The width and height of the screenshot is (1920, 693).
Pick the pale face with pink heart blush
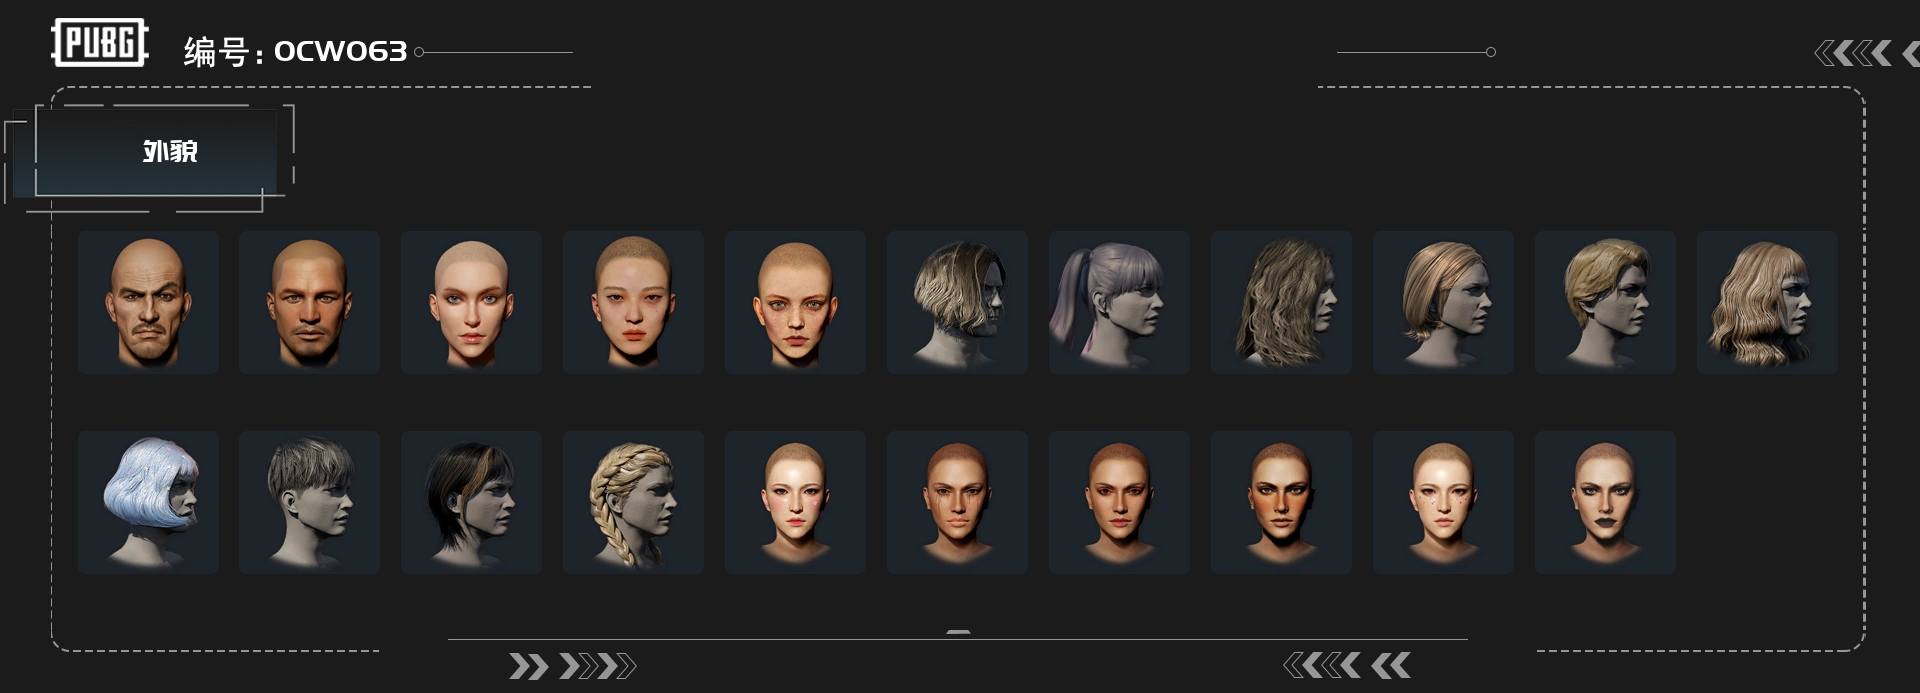click(795, 502)
